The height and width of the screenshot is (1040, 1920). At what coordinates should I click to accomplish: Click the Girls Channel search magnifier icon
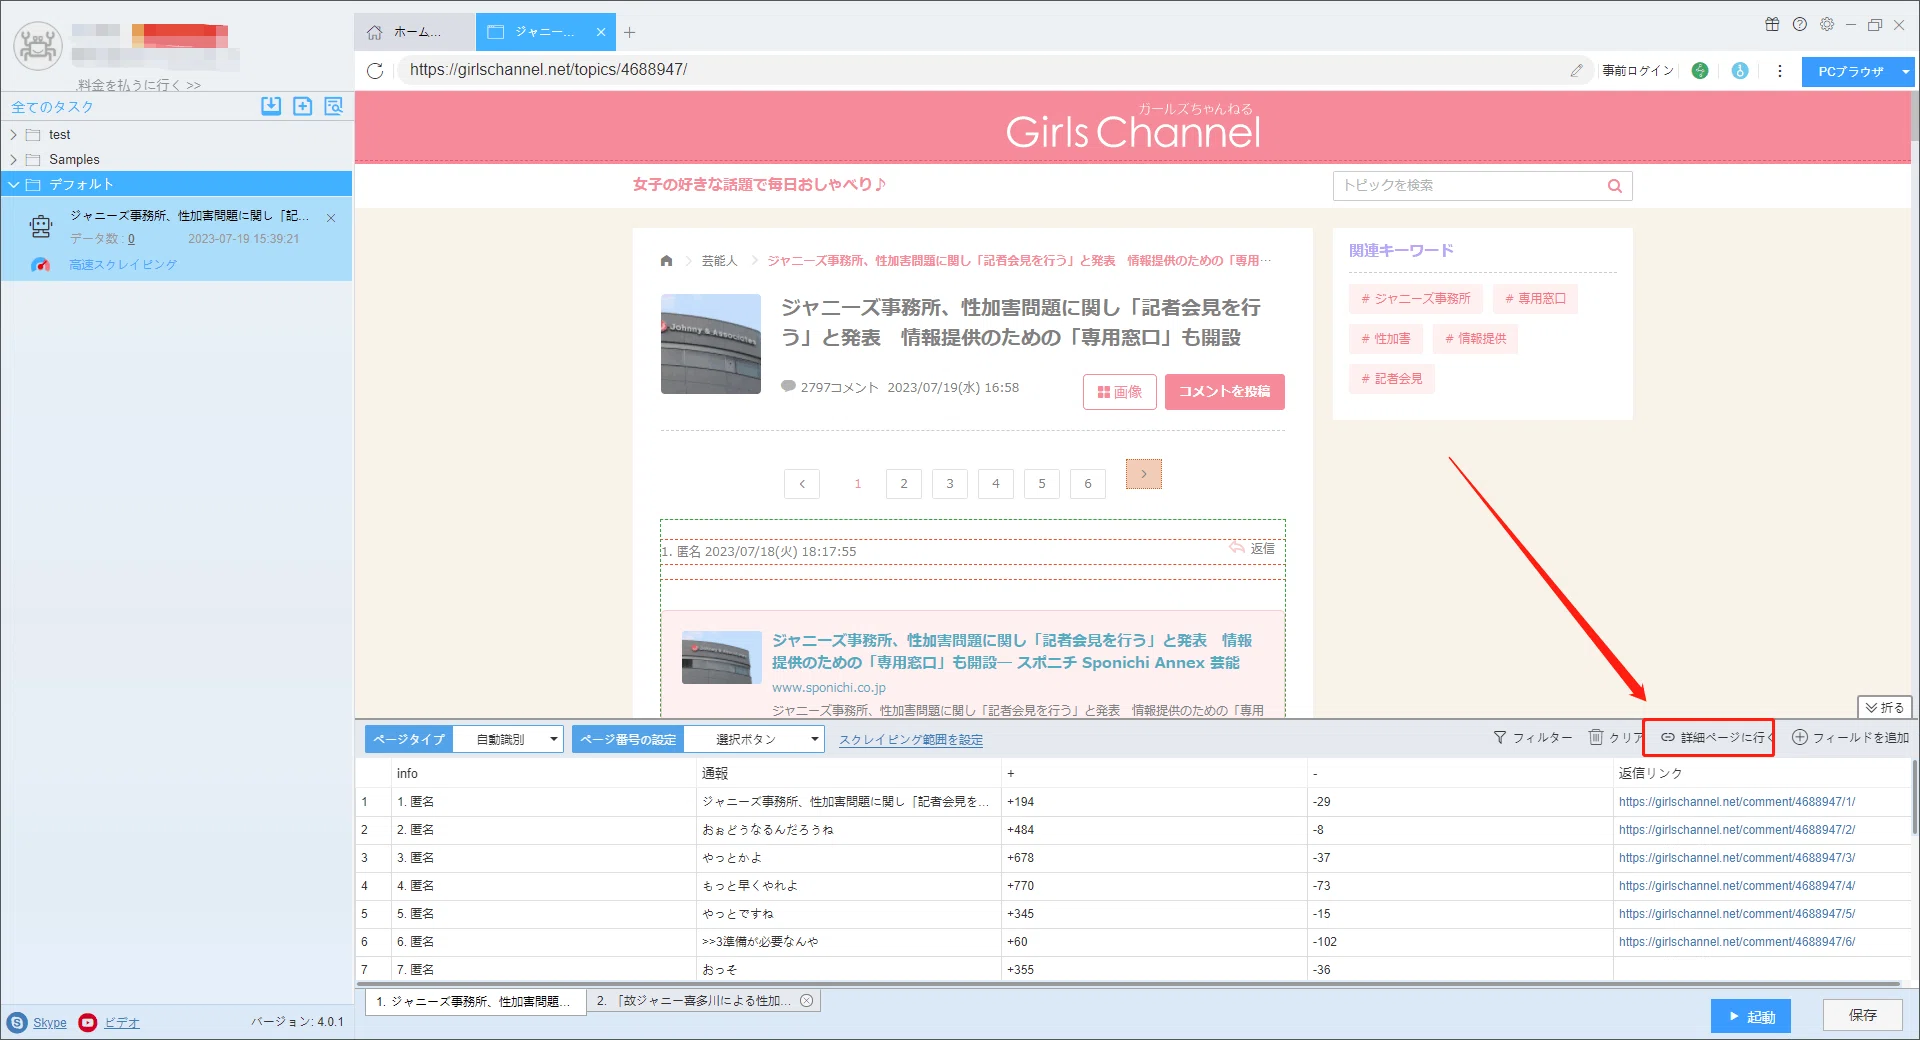(1614, 186)
